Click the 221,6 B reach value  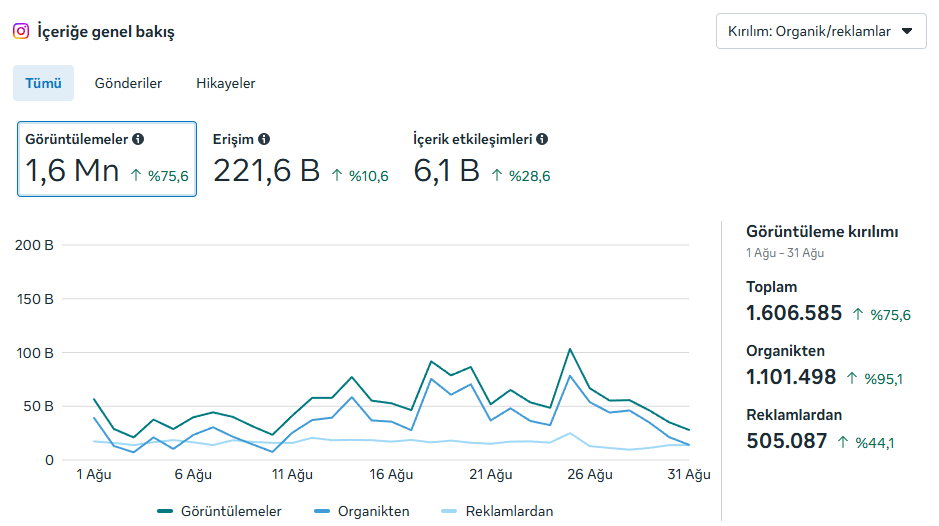pos(266,171)
